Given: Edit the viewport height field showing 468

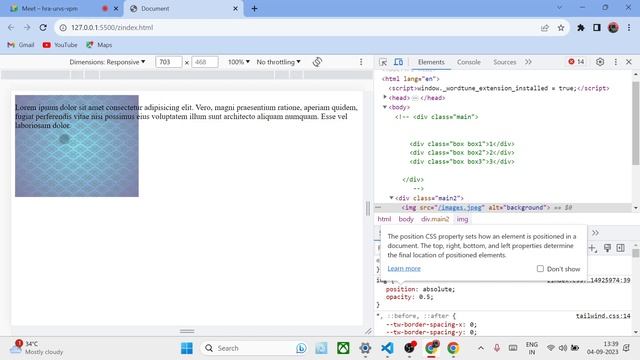Looking at the screenshot, I should [x=204, y=62].
